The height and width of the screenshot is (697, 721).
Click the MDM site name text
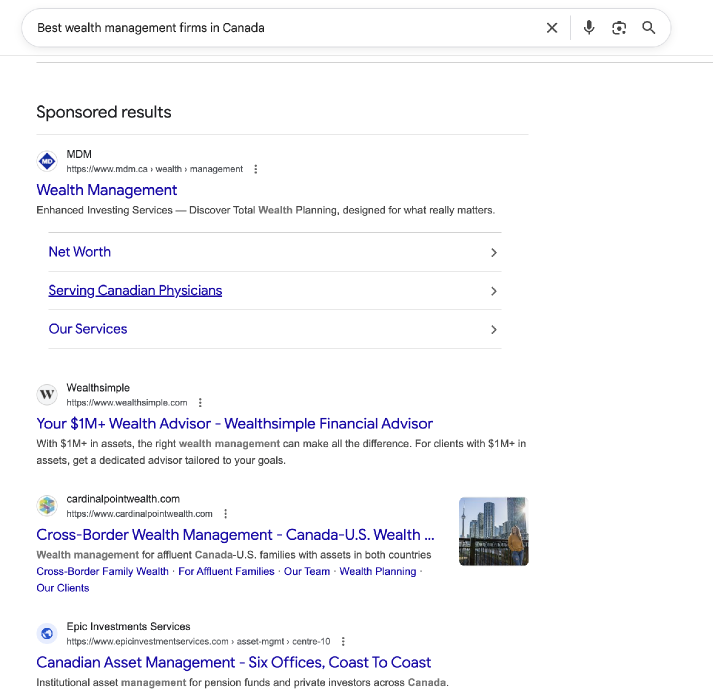(x=79, y=154)
